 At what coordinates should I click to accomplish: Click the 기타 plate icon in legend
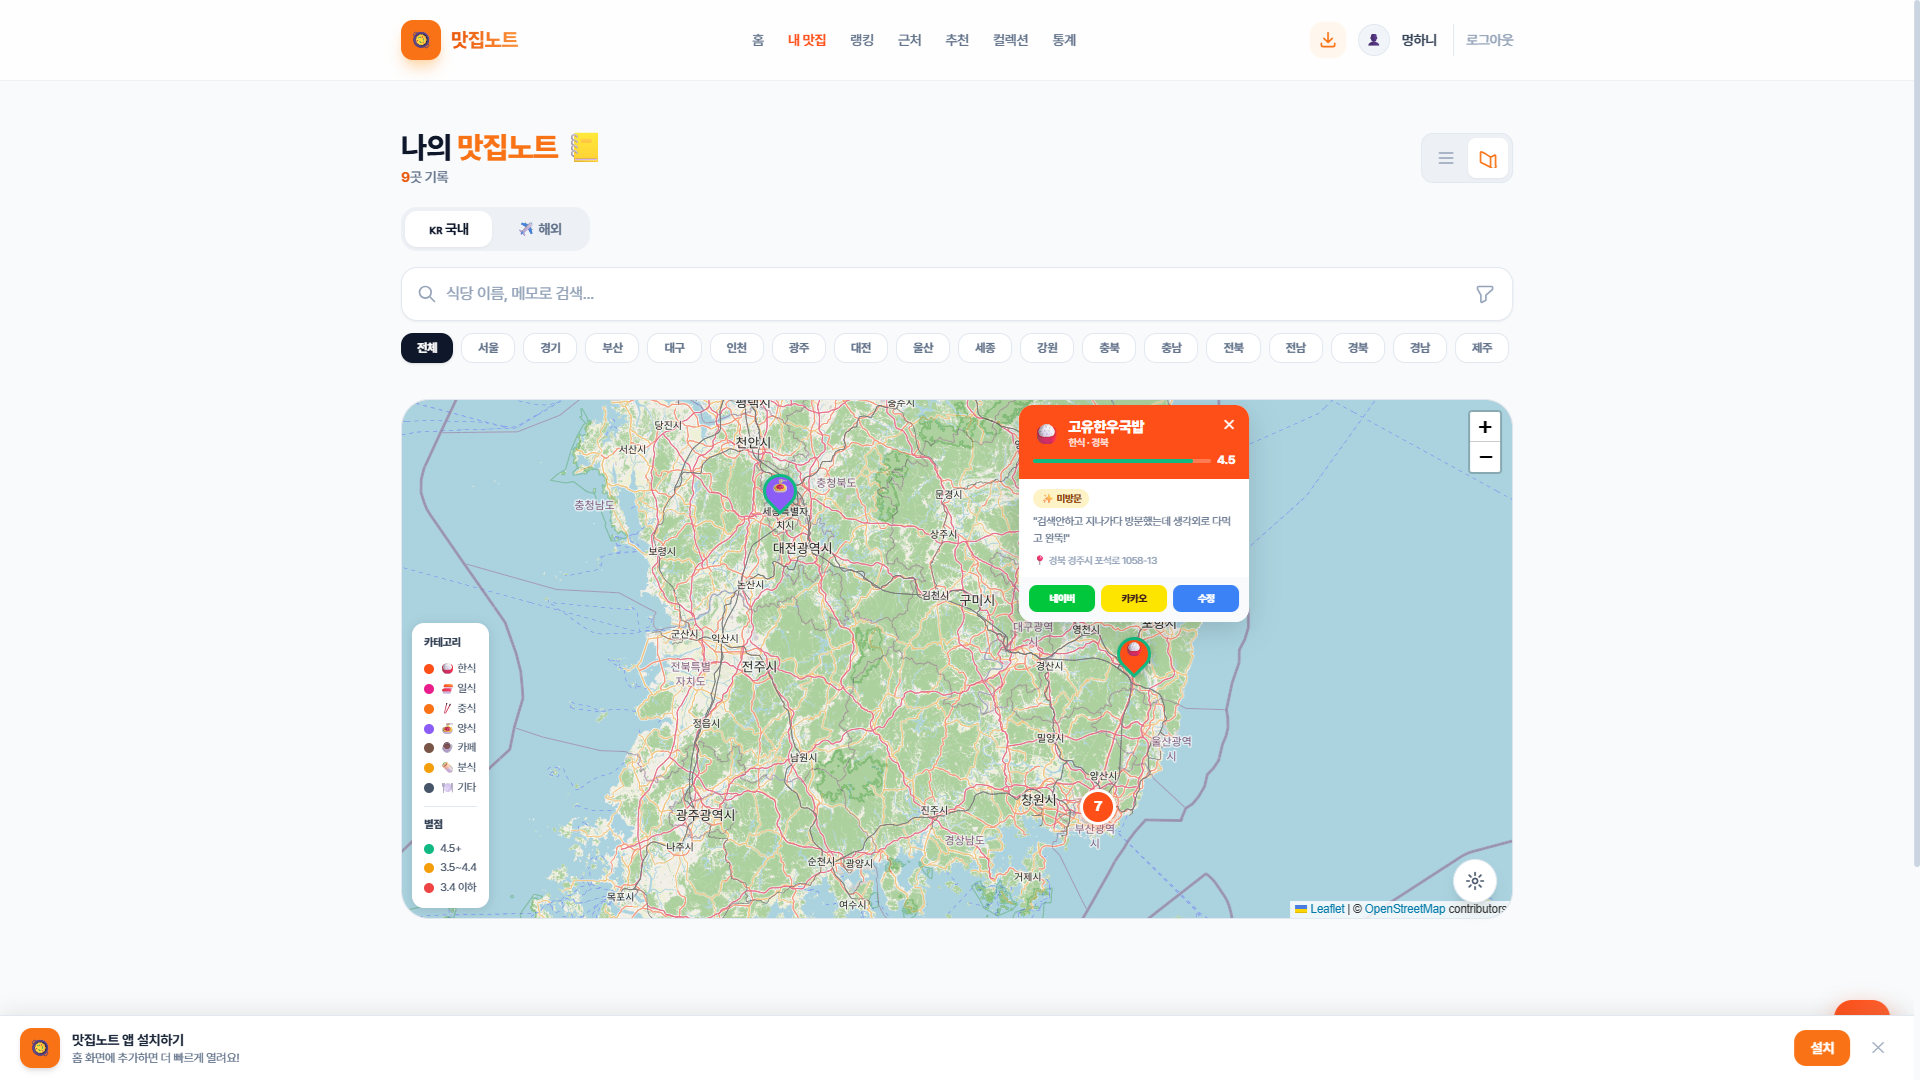pyautogui.click(x=447, y=788)
